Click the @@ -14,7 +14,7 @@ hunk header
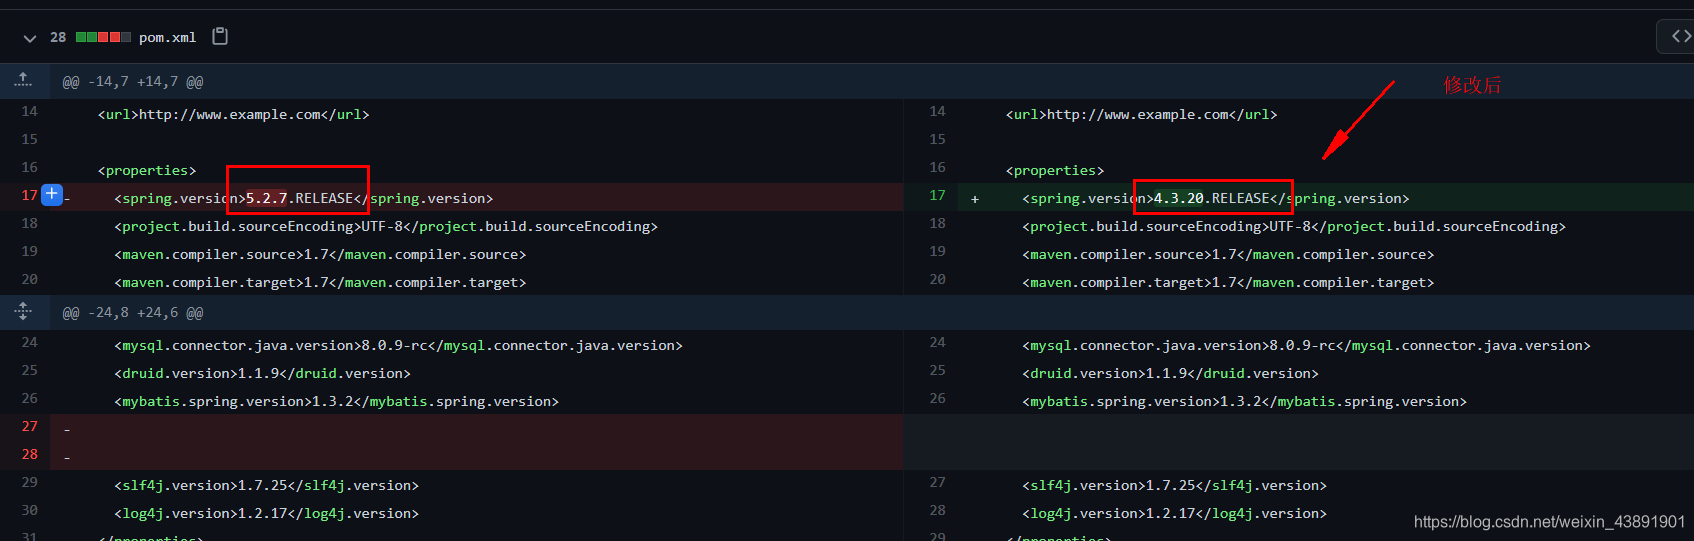 133,82
